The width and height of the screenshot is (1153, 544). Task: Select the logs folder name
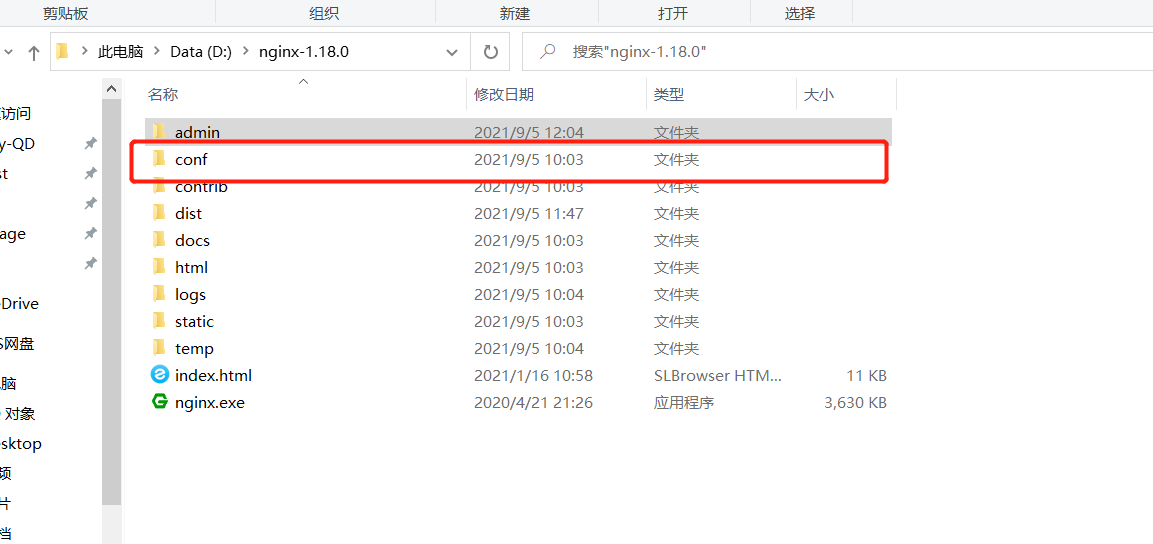pos(190,295)
